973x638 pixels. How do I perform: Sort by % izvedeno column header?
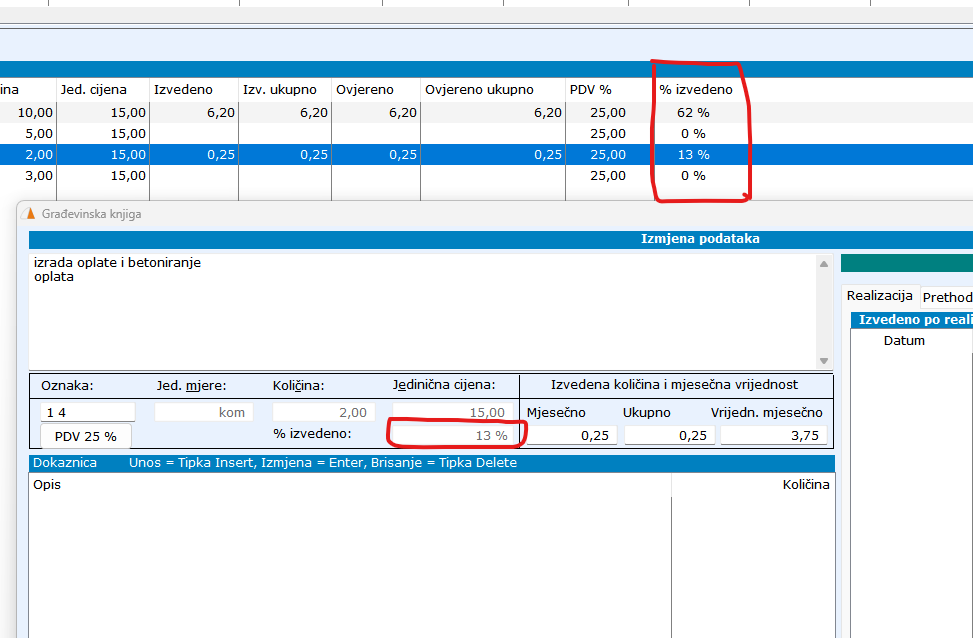click(695, 89)
